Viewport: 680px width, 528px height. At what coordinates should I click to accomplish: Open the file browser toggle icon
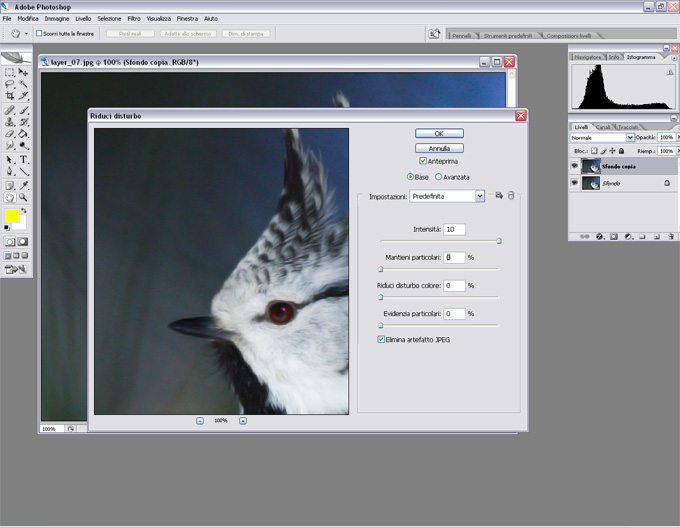(434, 34)
